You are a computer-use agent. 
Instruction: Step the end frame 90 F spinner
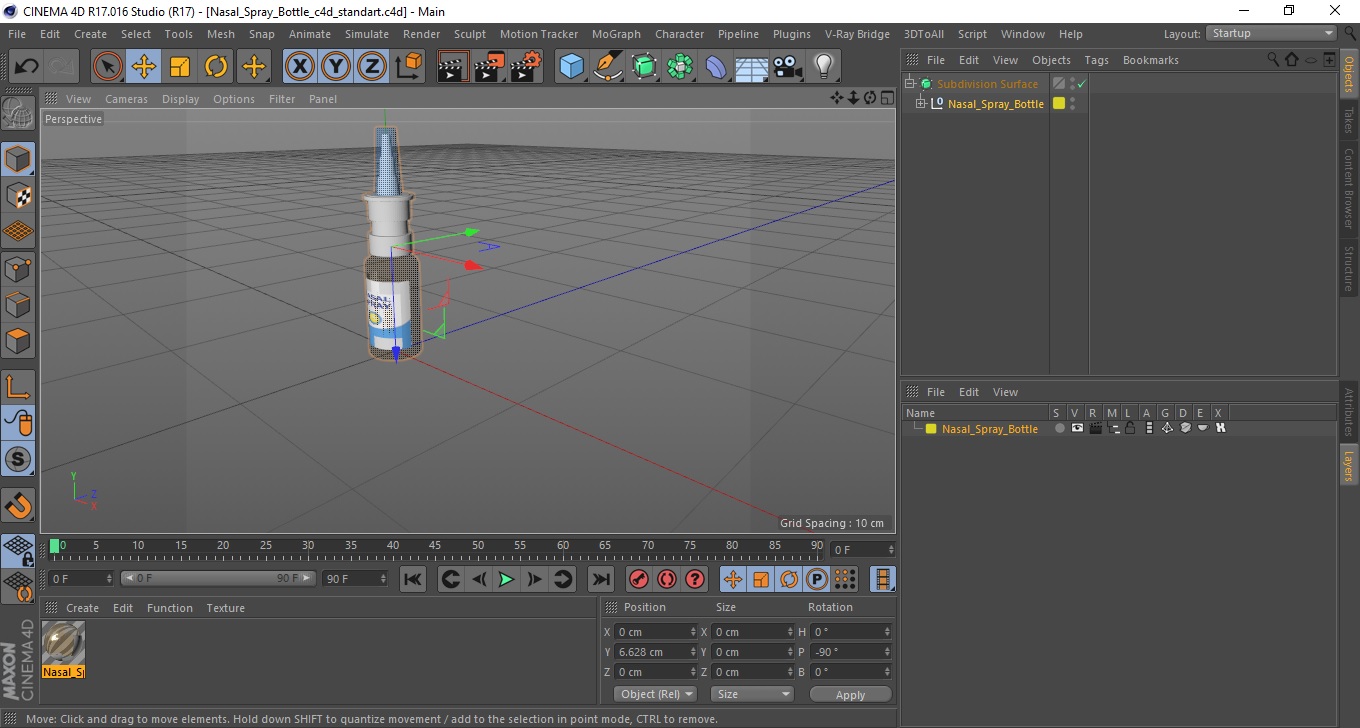click(x=382, y=579)
